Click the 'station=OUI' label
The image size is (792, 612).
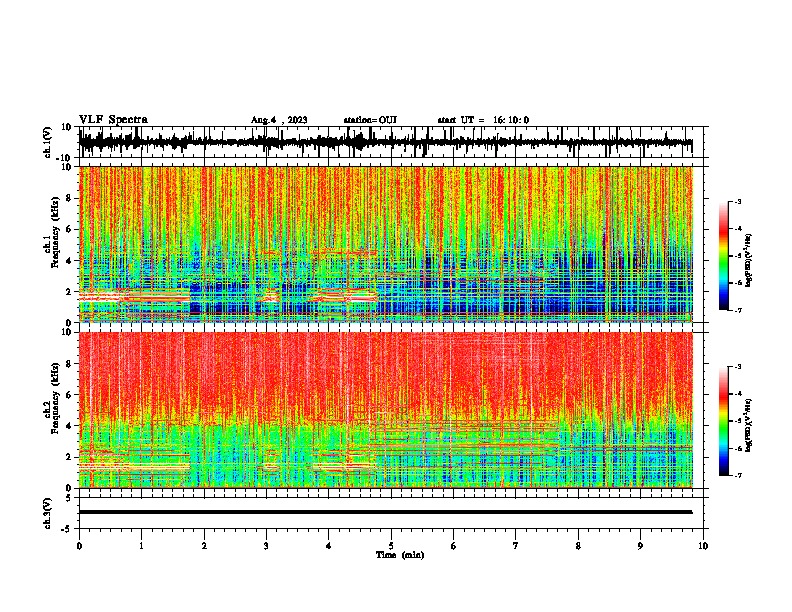pos(370,120)
